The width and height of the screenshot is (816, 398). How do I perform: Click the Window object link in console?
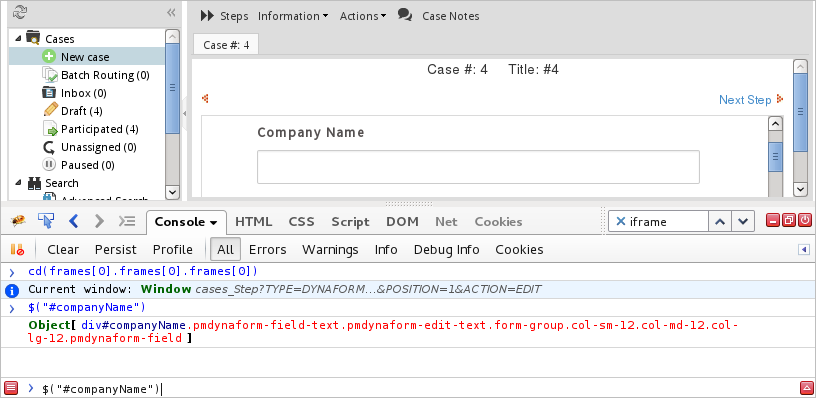[x=166, y=289]
